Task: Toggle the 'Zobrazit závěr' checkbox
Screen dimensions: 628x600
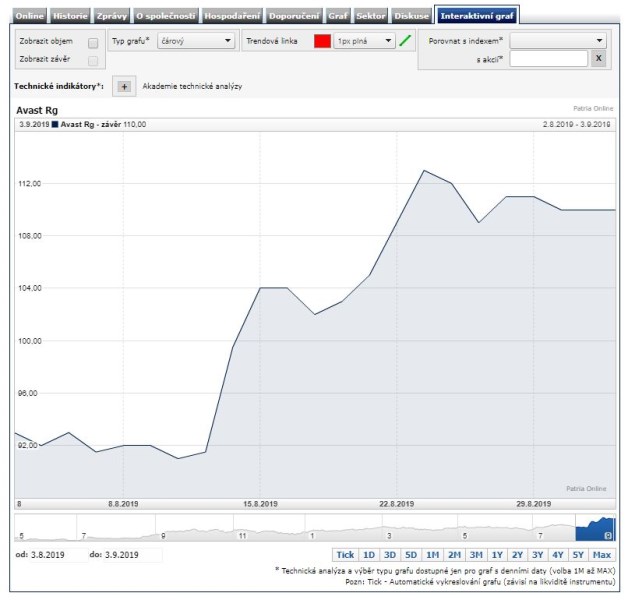Action: [x=93, y=60]
